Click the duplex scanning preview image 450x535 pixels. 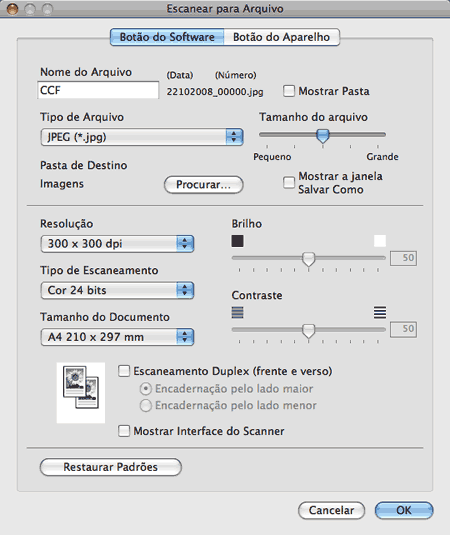pyautogui.click(x=81, y=393)
